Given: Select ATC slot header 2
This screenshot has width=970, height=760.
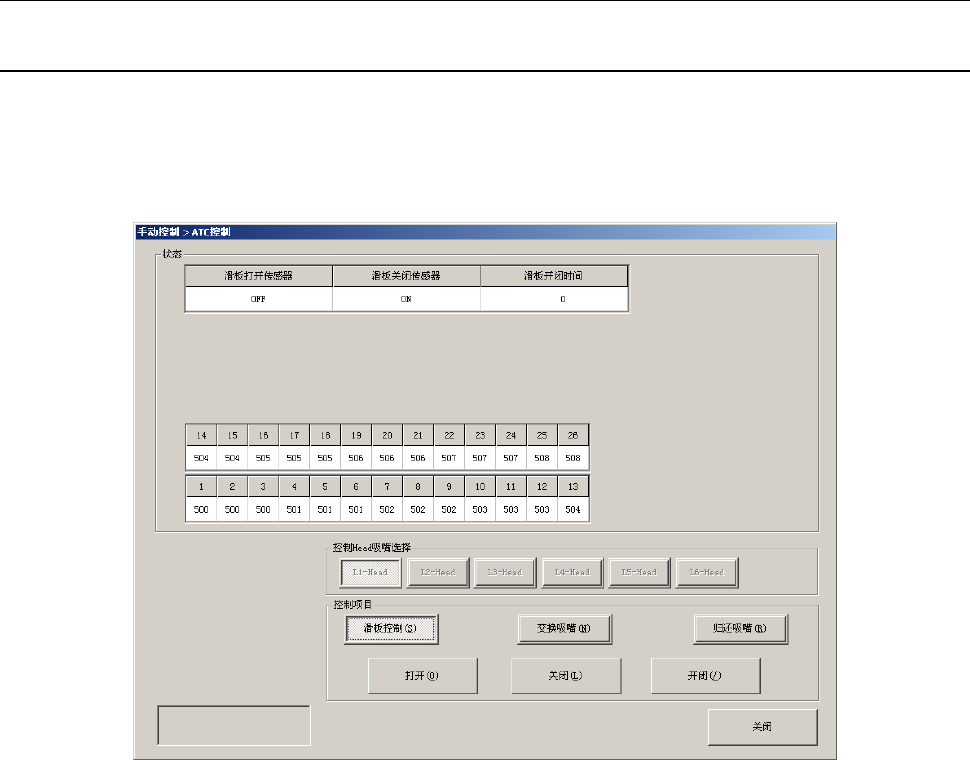Looking at the screenshot, I should point(232,487).
